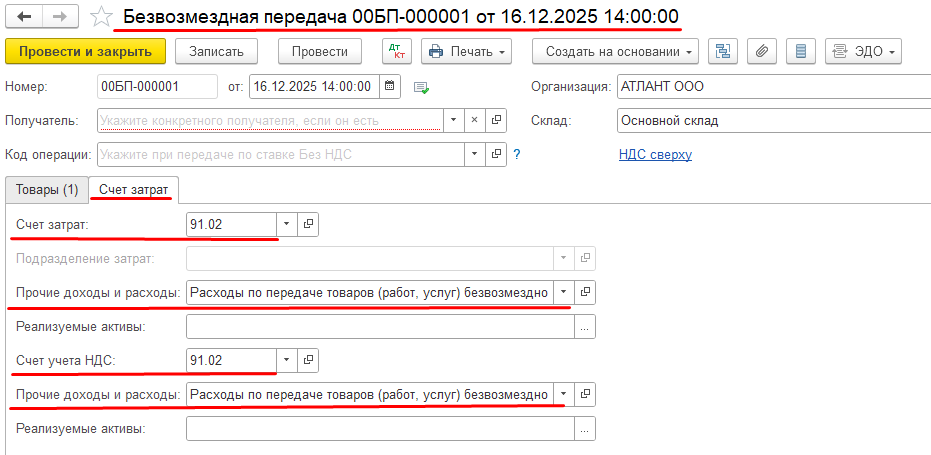The image size is (931, 455).
Task: Open the Печать dropdown menu
Action: (468, 51)
